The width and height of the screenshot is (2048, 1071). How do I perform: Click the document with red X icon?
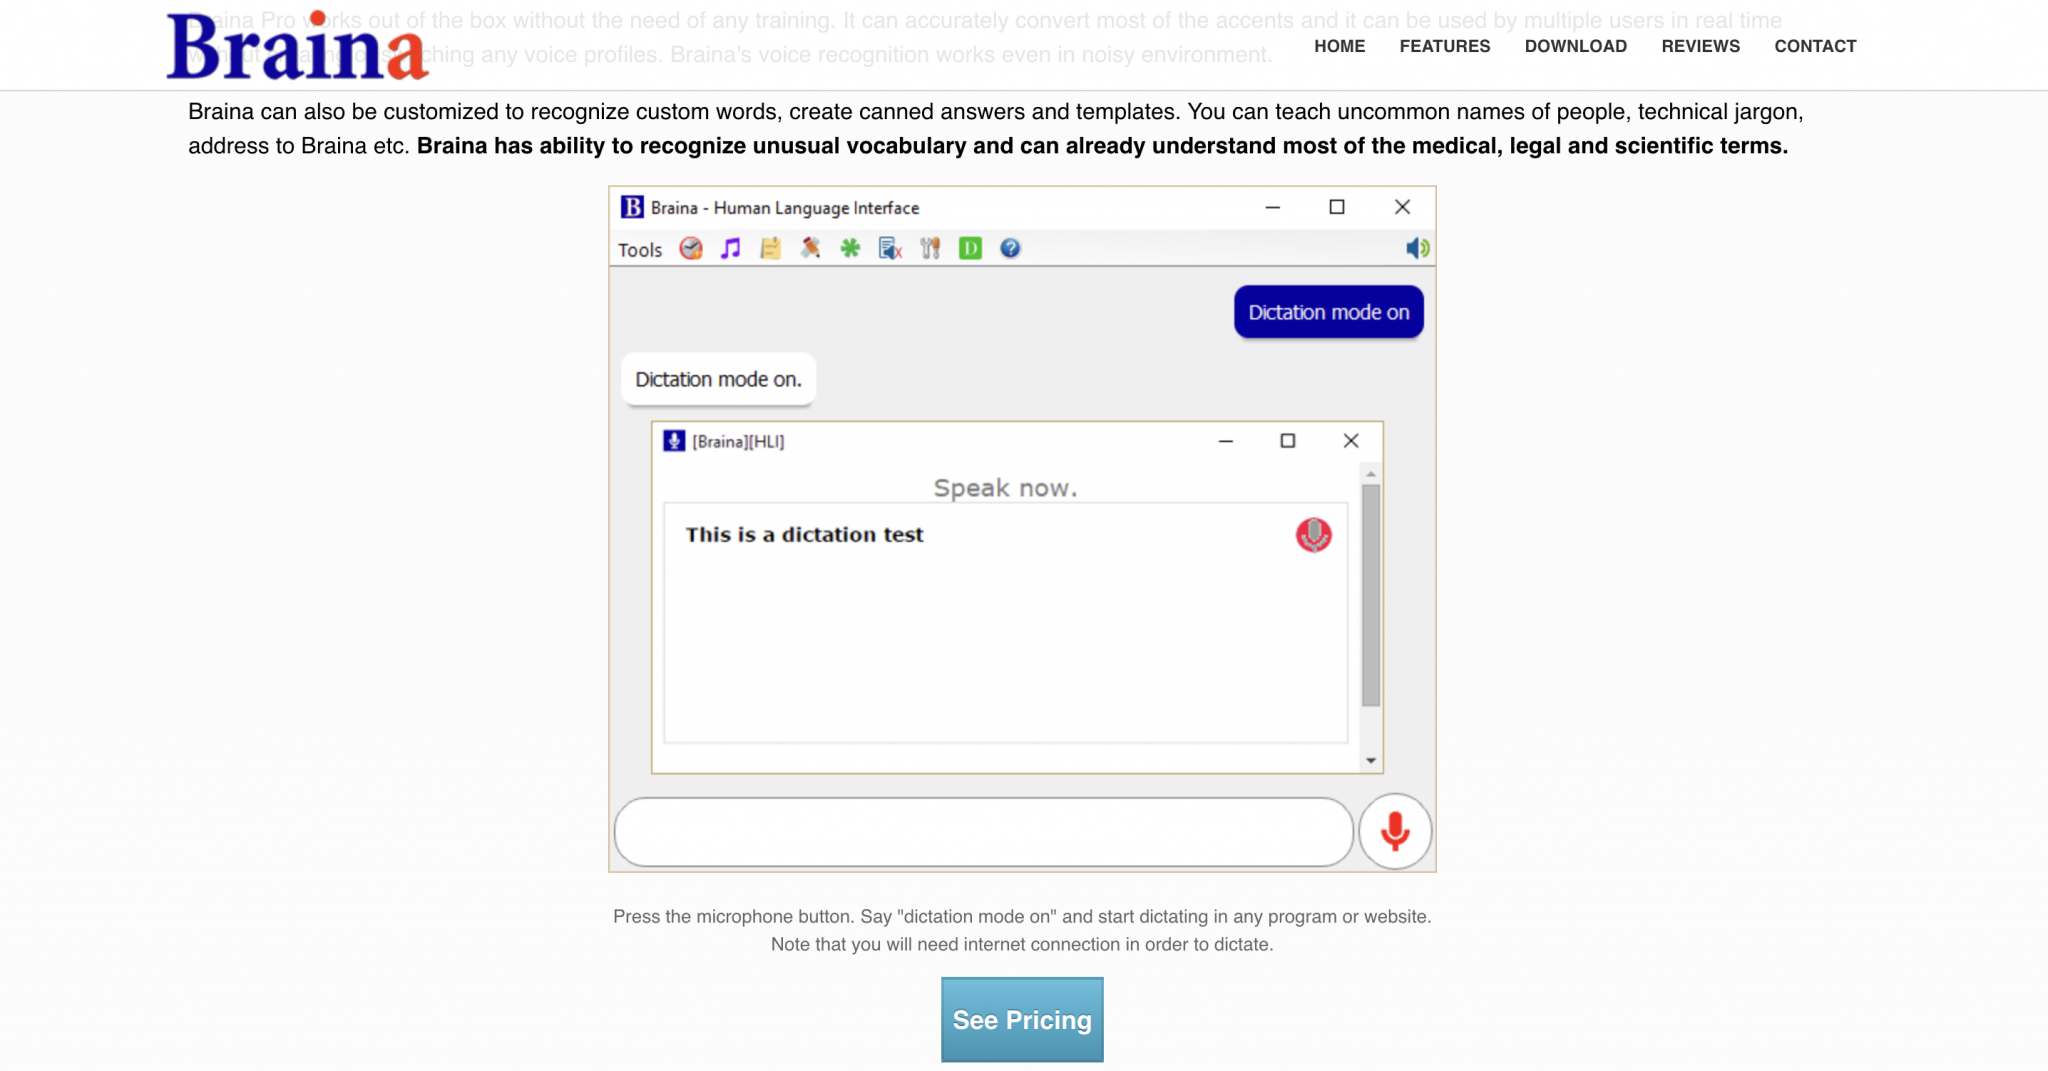890,248
